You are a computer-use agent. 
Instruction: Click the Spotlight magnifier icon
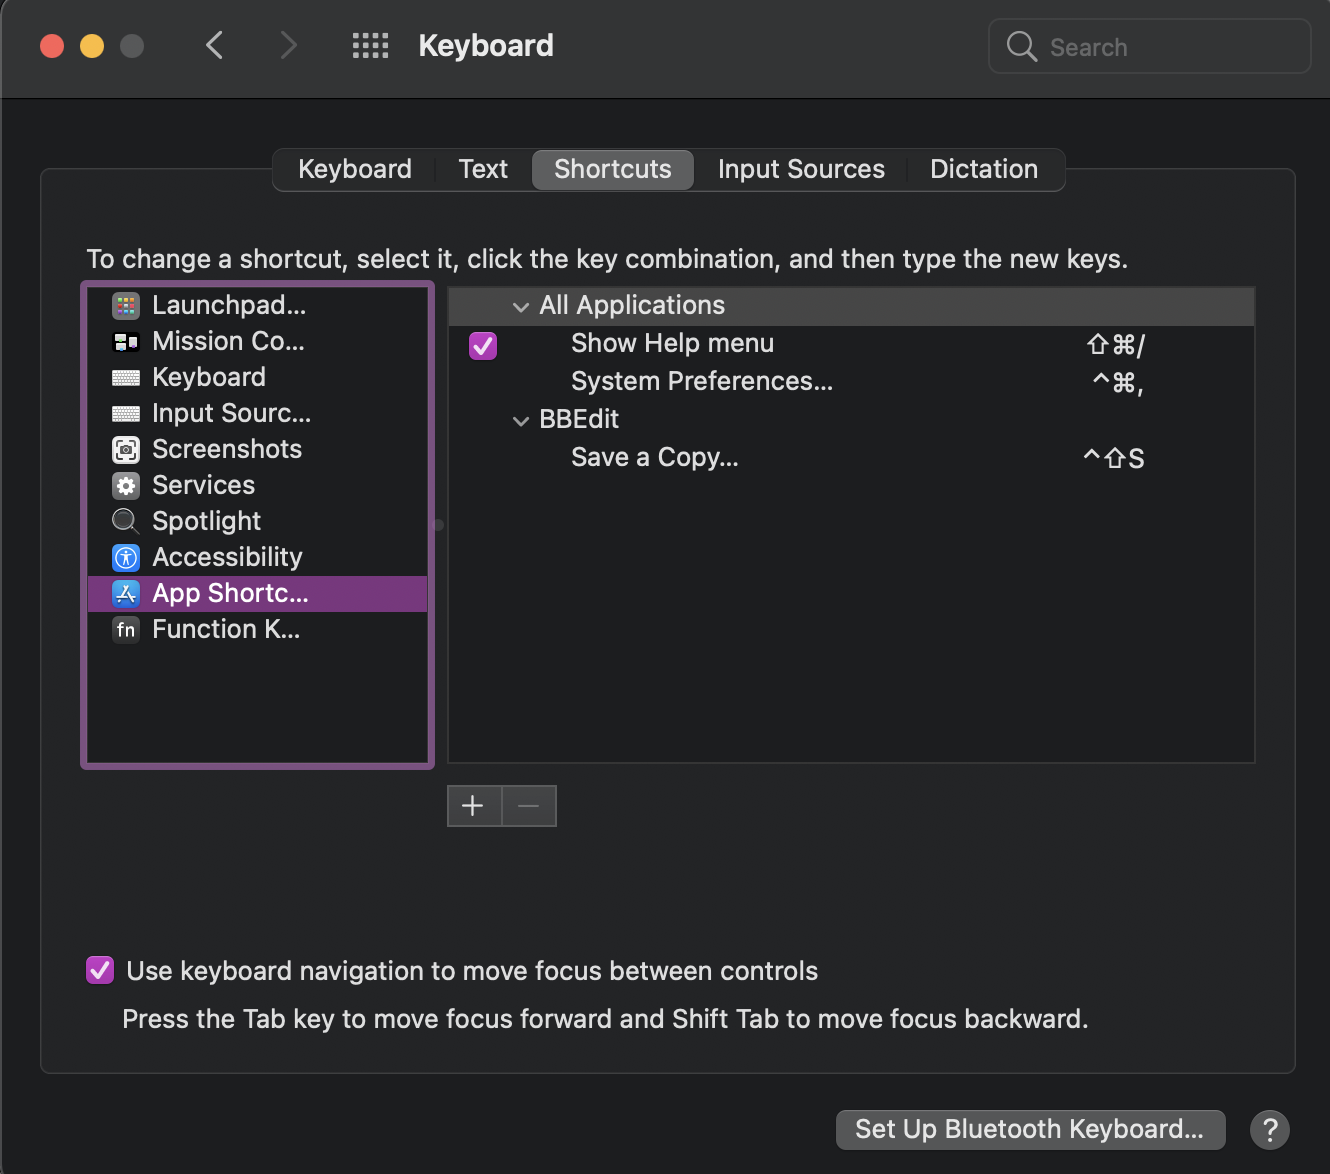(125, 521)
